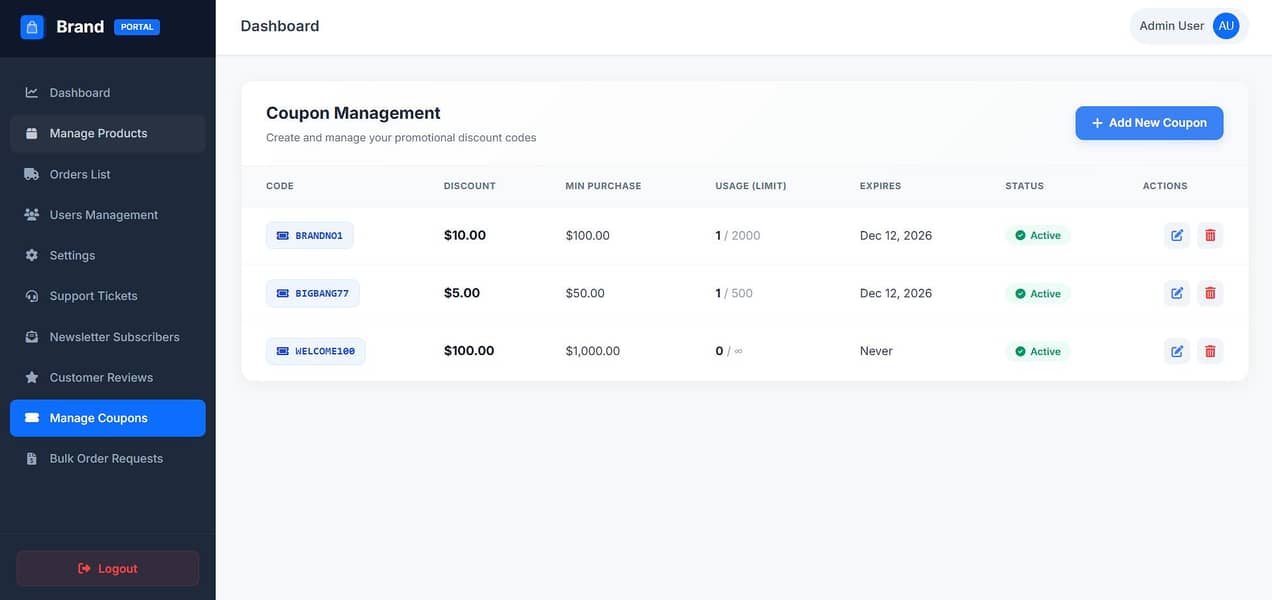Click the $10.00 discount value
Screen dimensions: 1272x600
coord(465,235)
